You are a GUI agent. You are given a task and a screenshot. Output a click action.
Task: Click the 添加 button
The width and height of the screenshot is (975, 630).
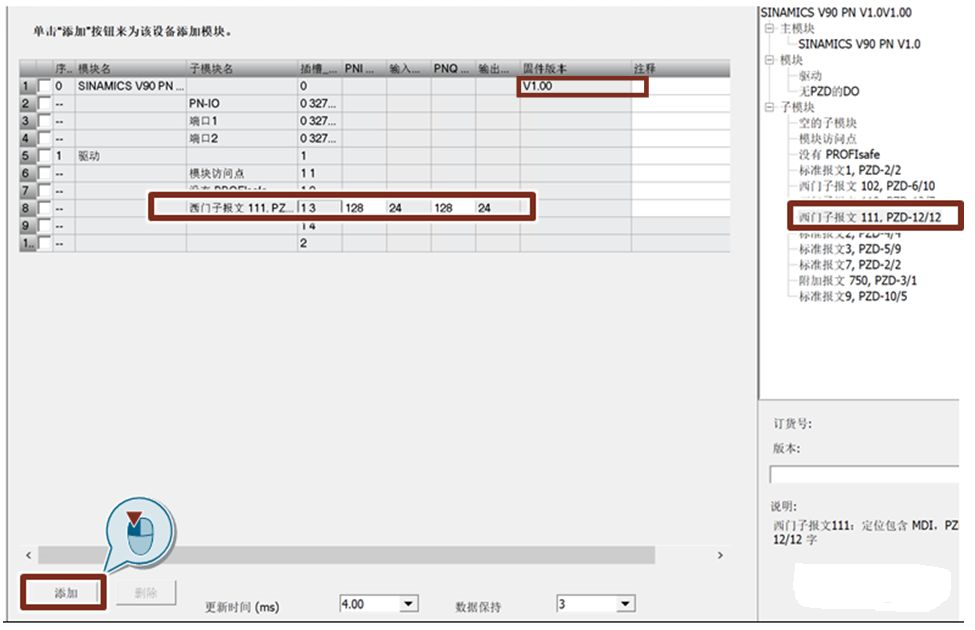65,593
